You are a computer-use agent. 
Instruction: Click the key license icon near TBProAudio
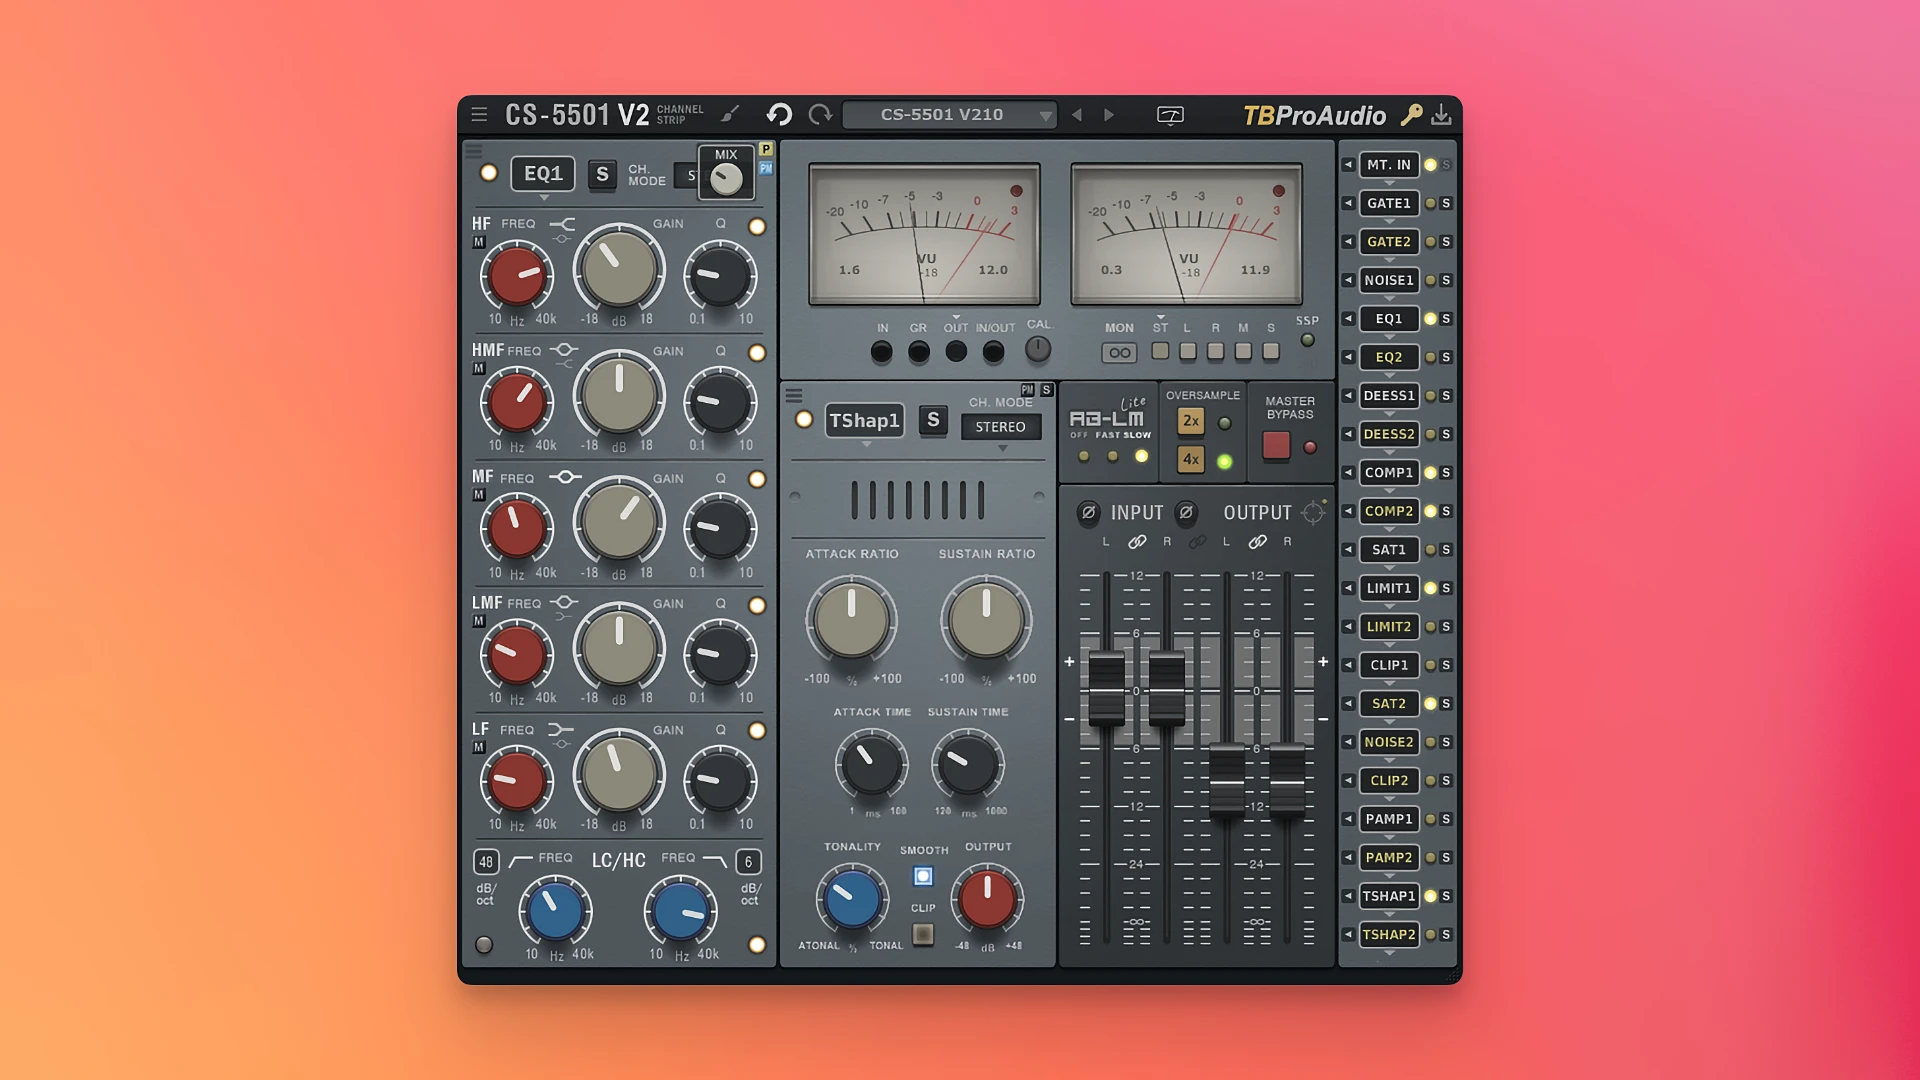tap(1411, 114)
